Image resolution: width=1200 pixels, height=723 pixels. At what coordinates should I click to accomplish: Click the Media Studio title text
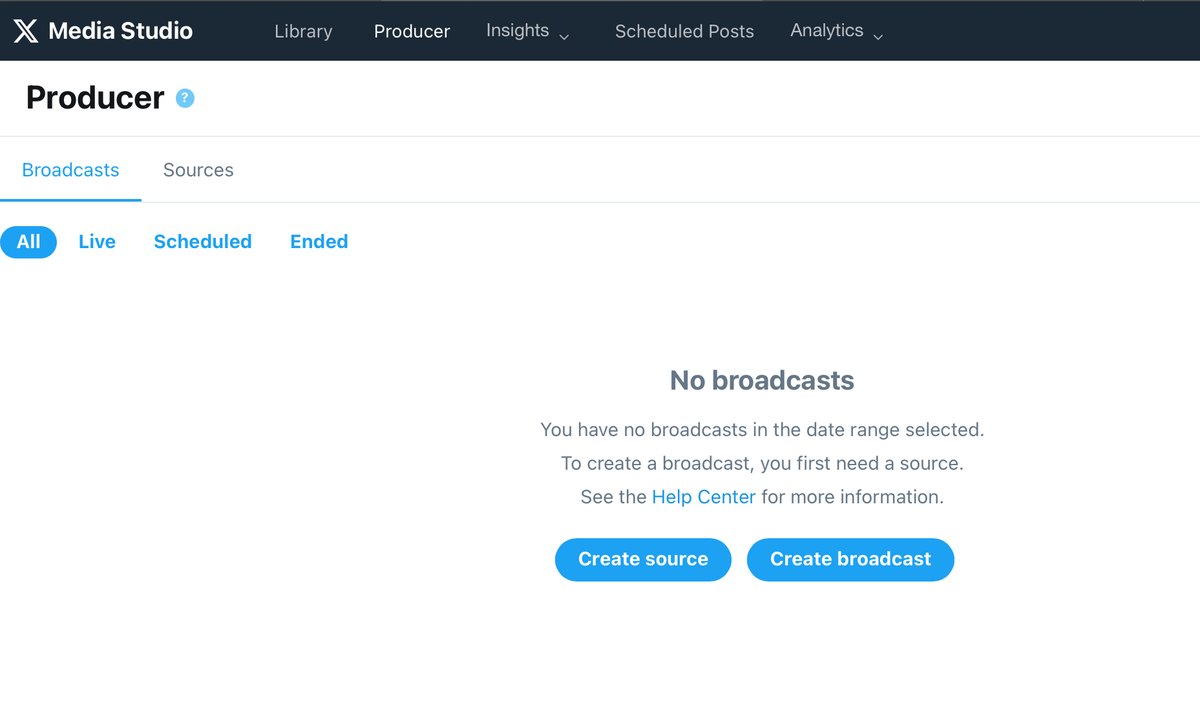[x=120, y=31]
